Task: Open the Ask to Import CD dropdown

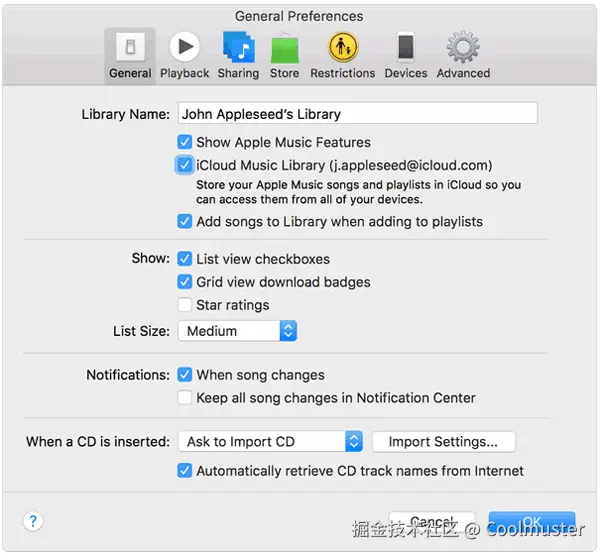Action: click(x=270, y=441)
